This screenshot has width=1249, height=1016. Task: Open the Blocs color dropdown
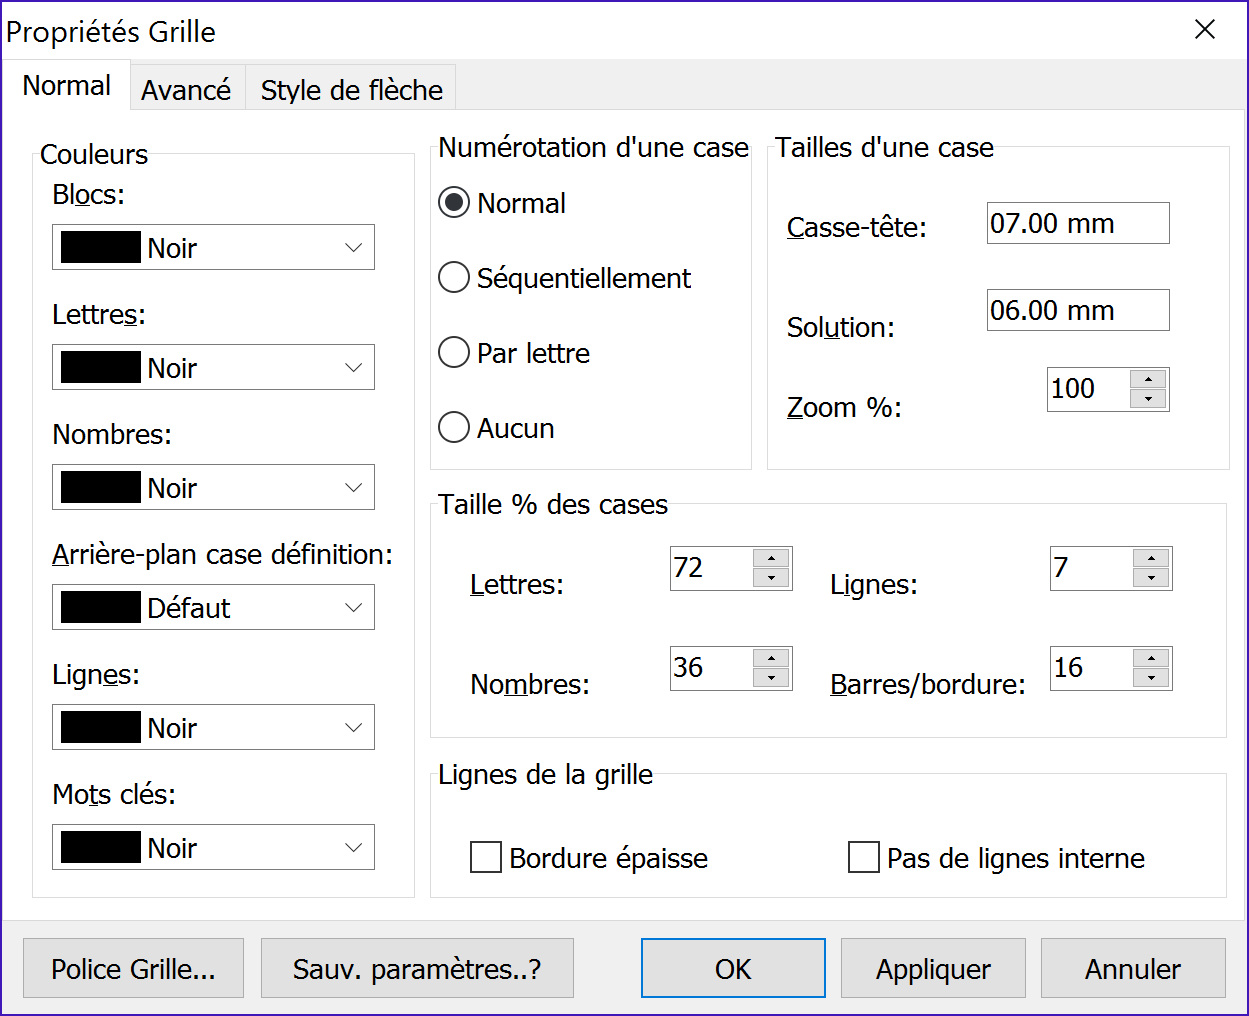point(213,247)
